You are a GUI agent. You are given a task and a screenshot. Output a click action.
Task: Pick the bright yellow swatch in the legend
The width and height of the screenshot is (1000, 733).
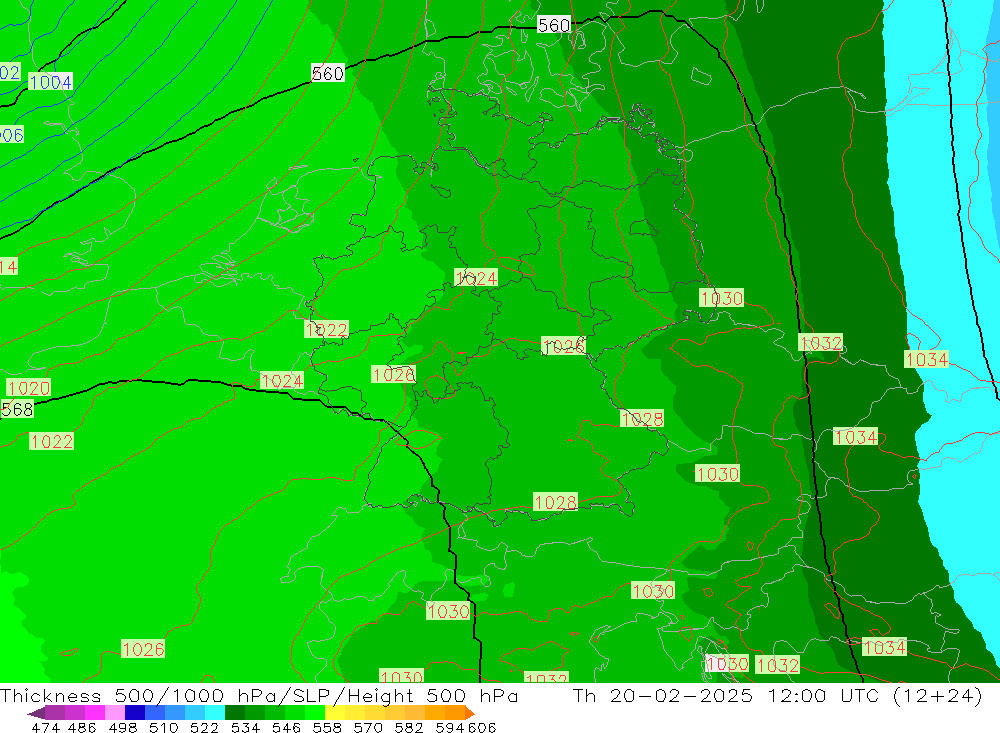click(335, 713)
